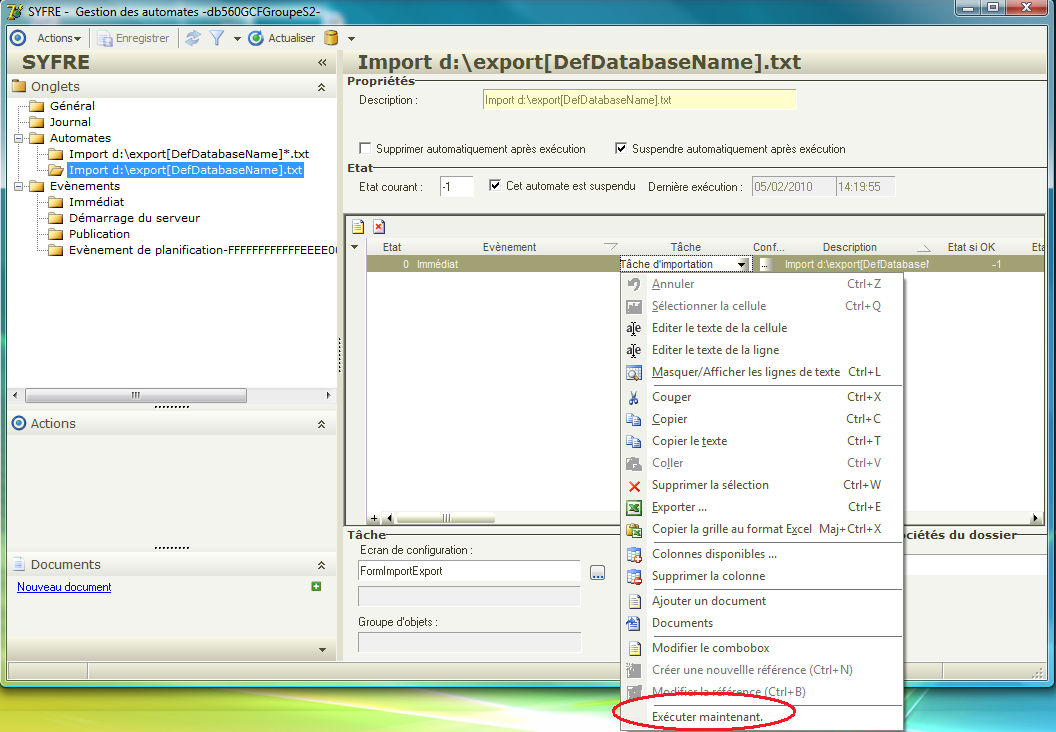Screen dimensions: 1056x732
Task: Select the Immédiat event folder
Action: 96,202
